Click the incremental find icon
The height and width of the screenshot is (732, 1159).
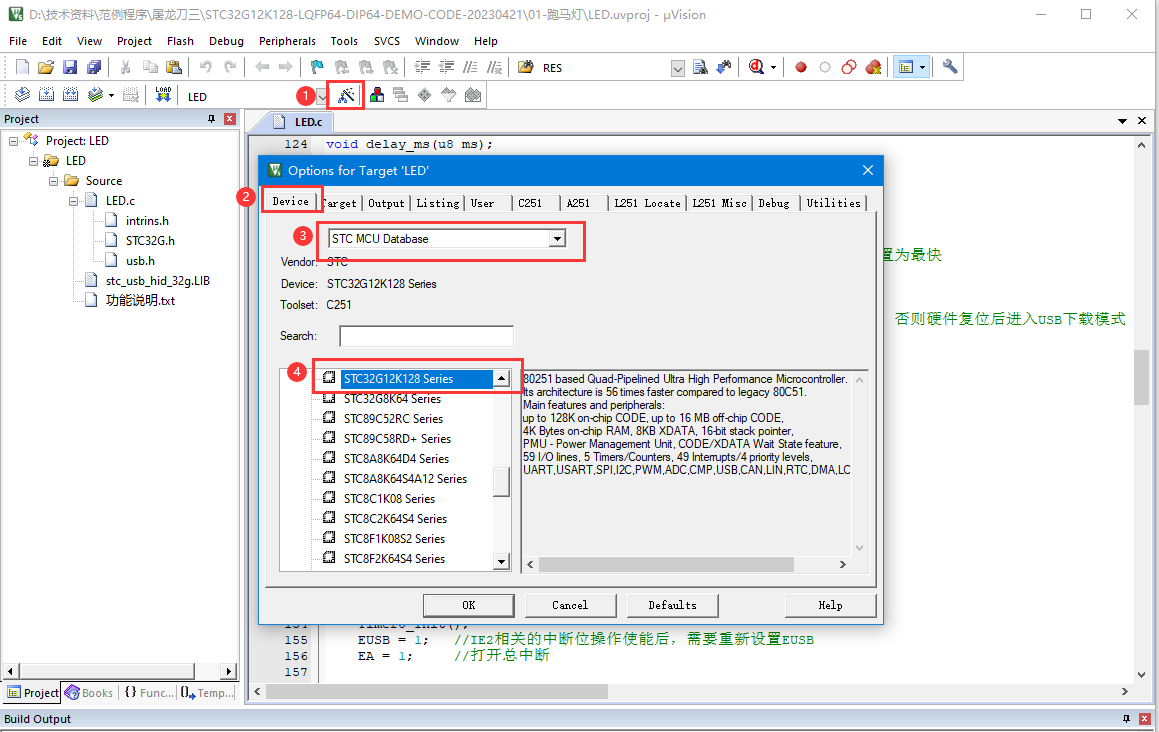724,67
